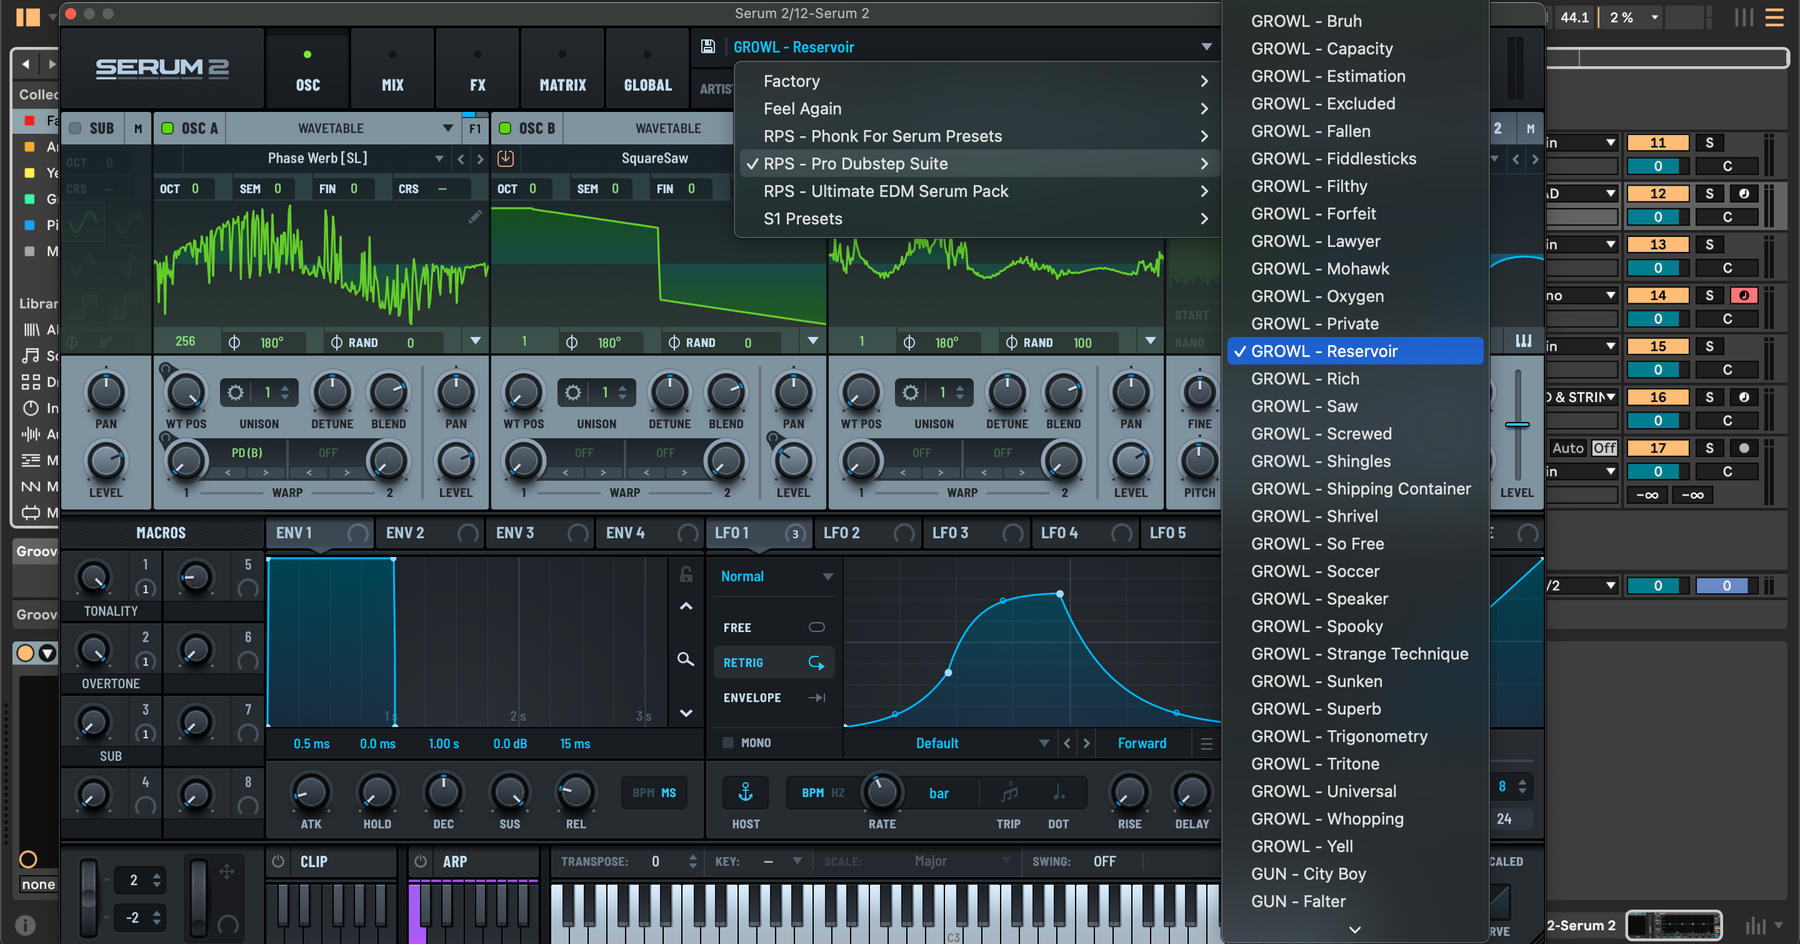The width and height of the screenshot is (1800, 944).
Task: Click the main LEVEL vertical slider
Action: click(x=1517, y=425)
